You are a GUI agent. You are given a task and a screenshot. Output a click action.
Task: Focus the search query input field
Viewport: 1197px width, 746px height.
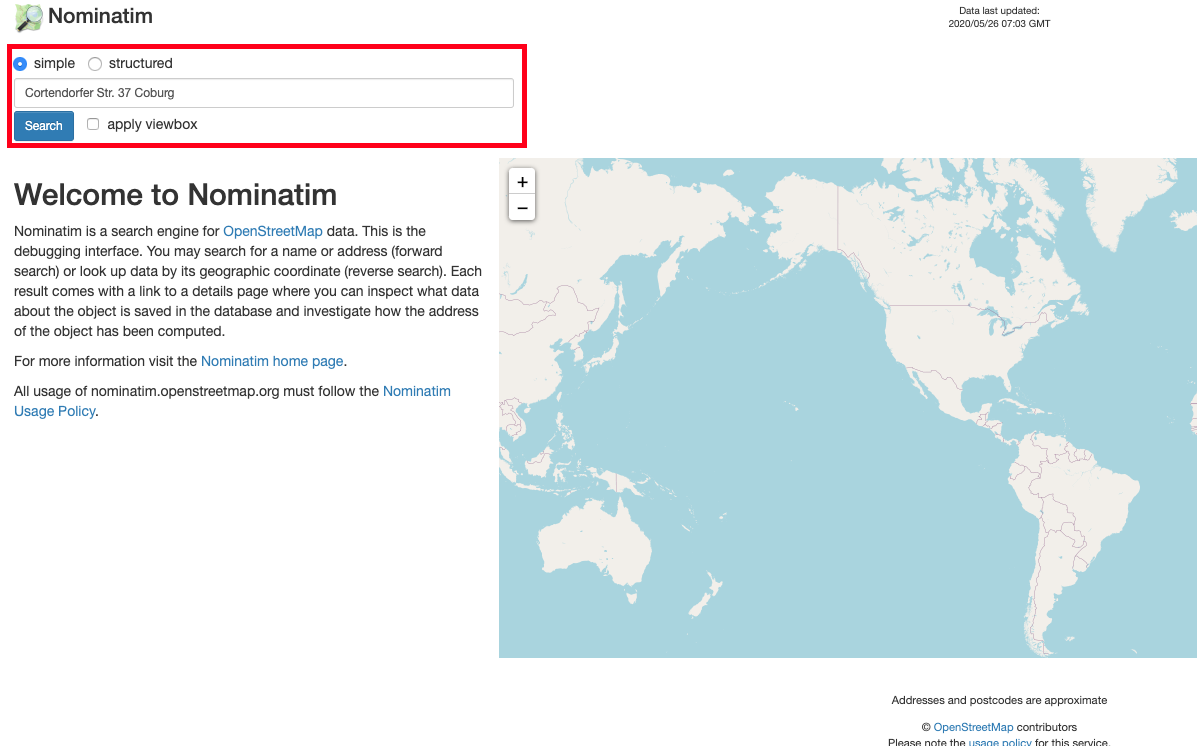263,93
